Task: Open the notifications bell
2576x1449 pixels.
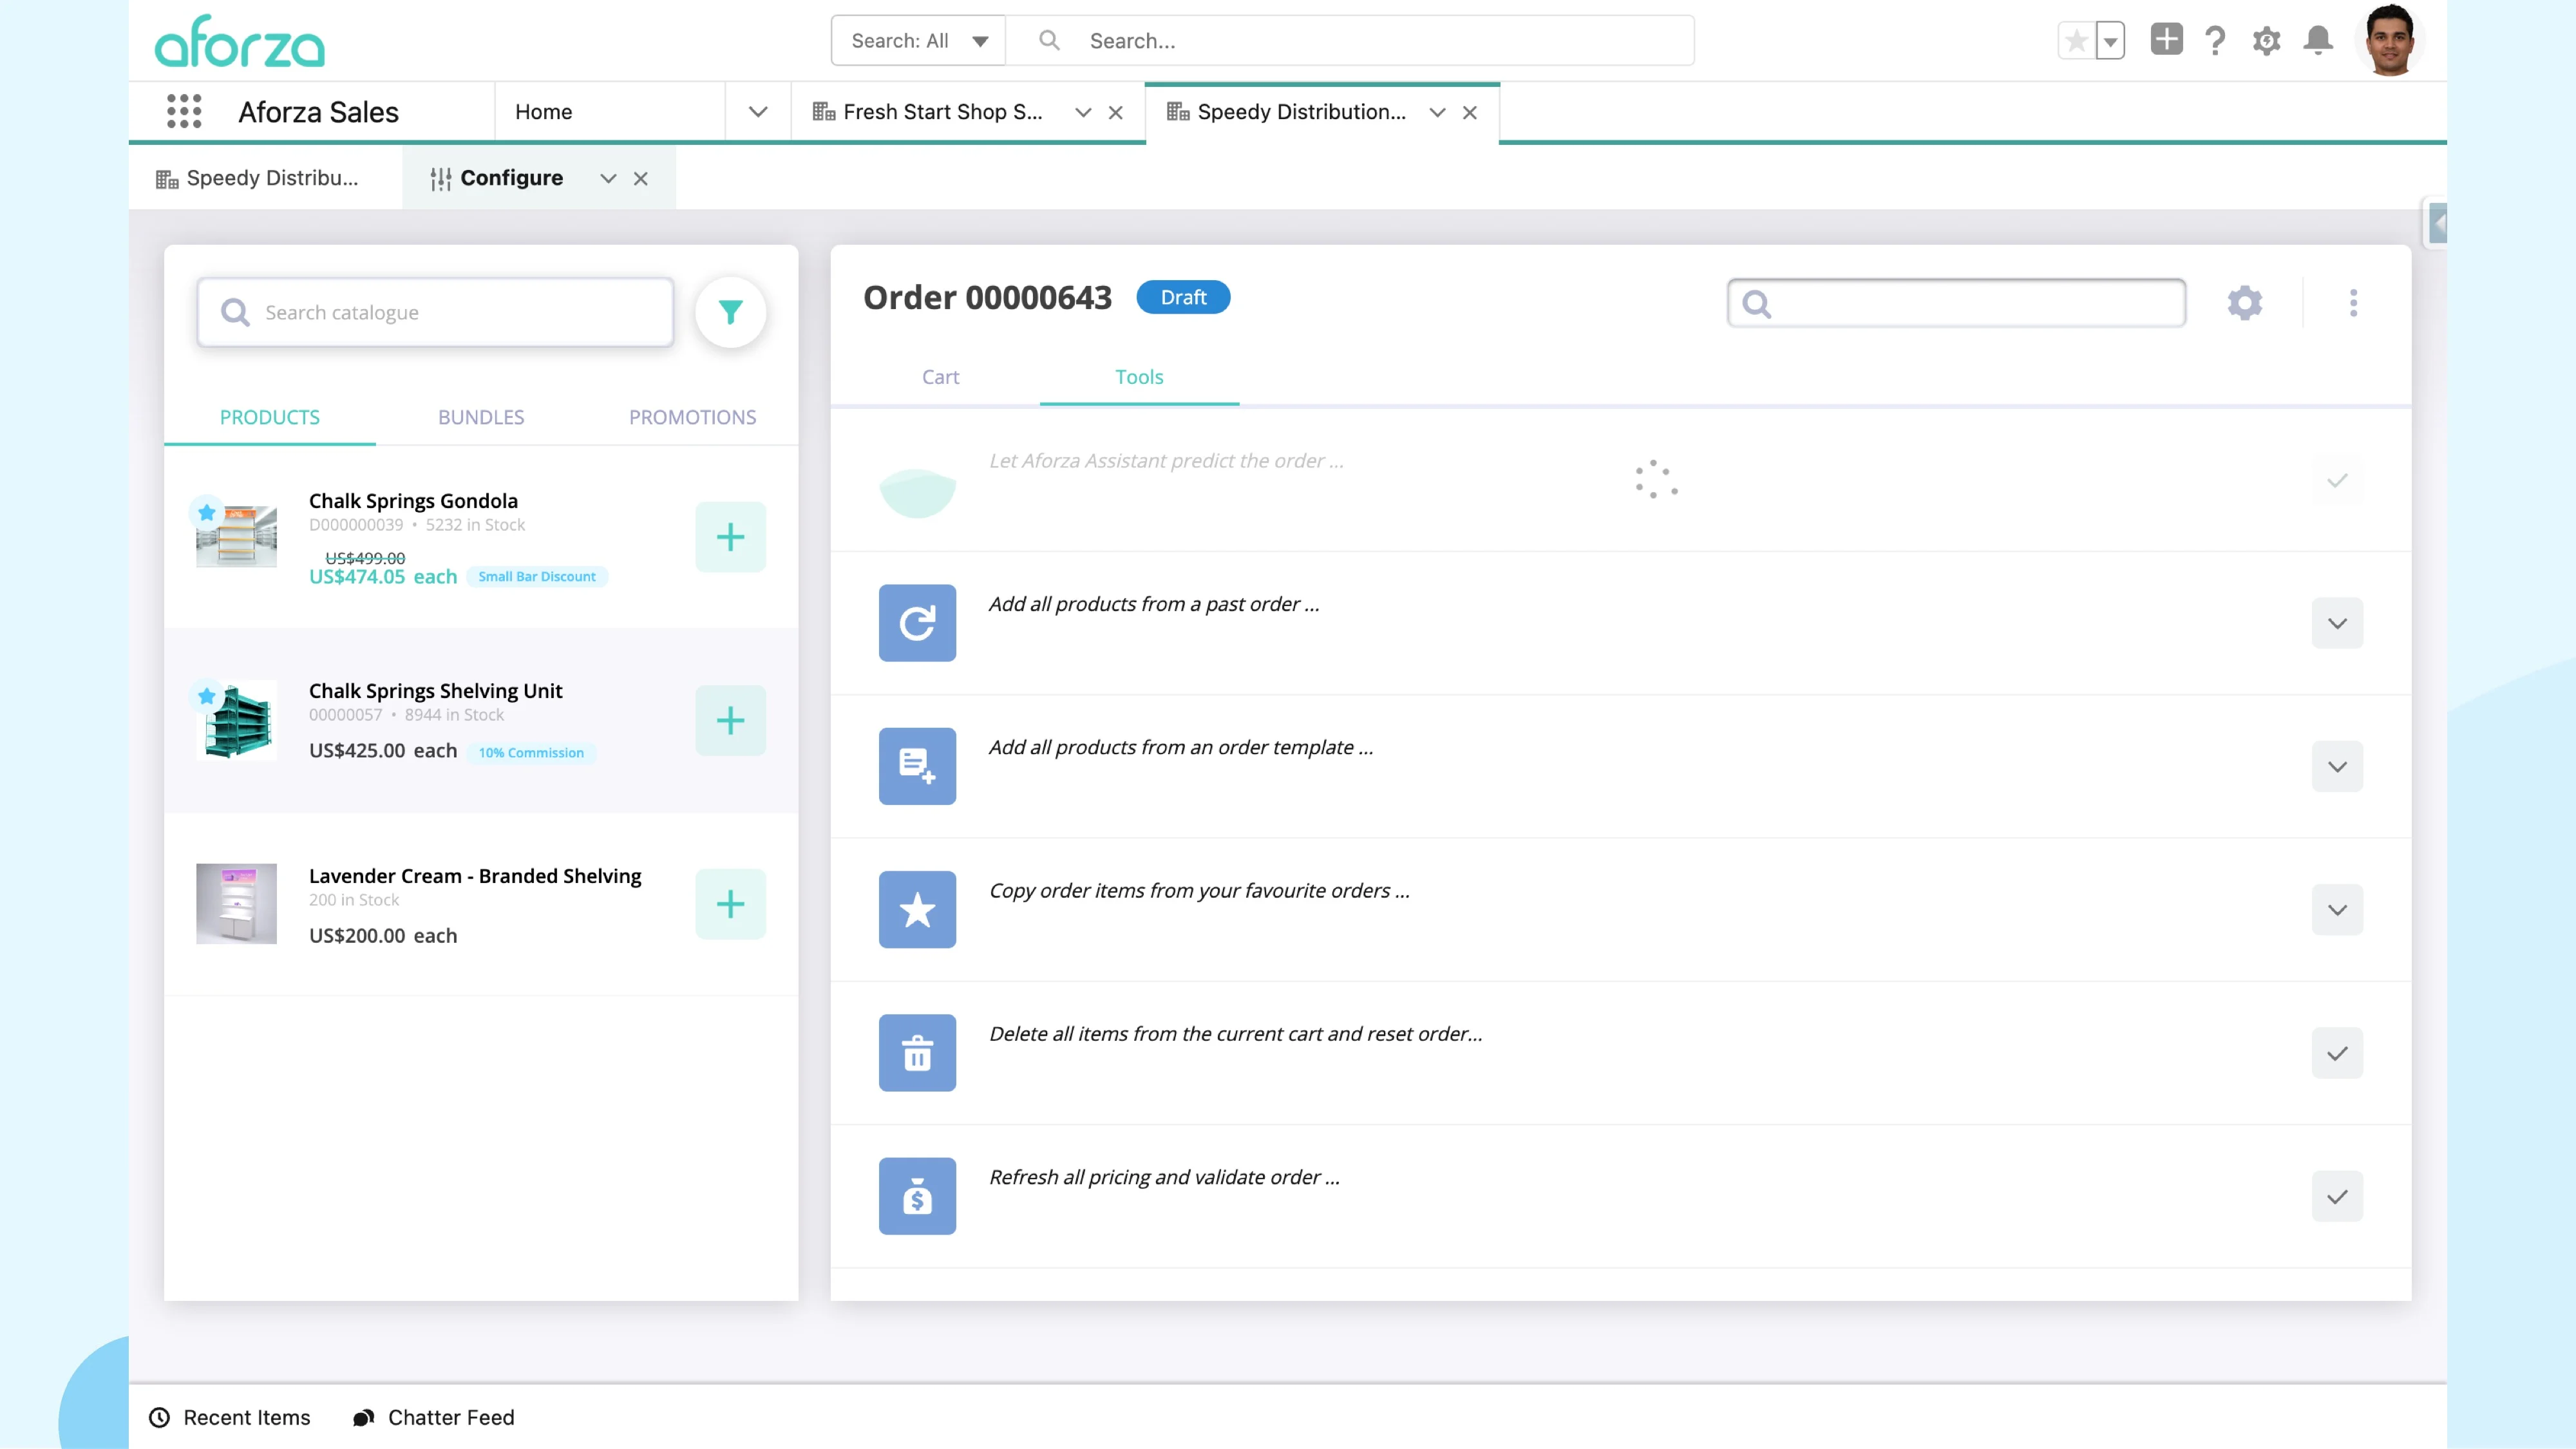Action: click(x=2318, y=41)
